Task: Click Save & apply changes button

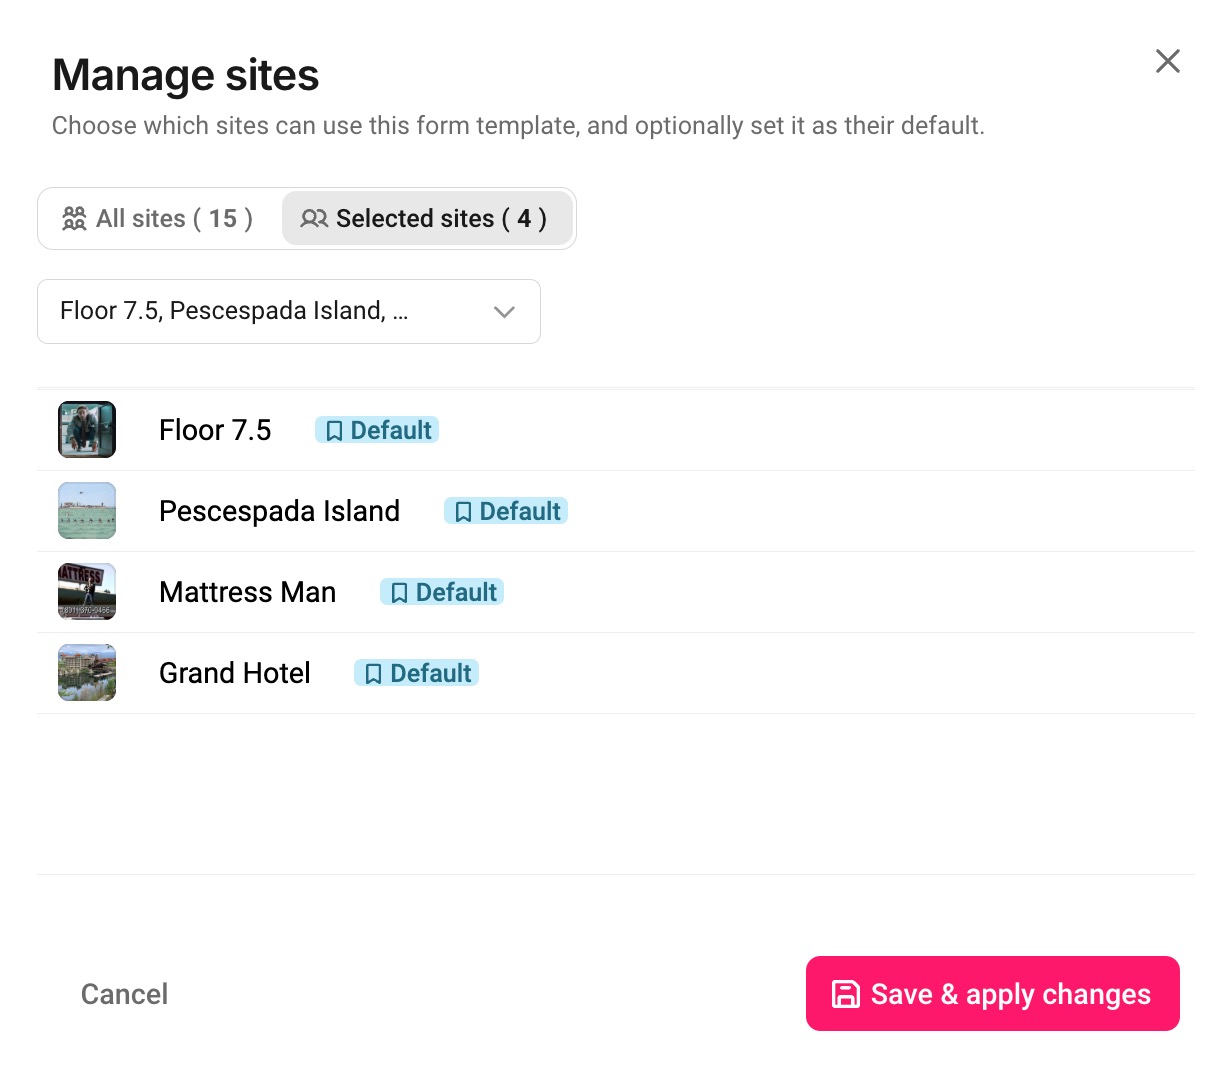Action: pyautogui.click(x=993, y=994)
